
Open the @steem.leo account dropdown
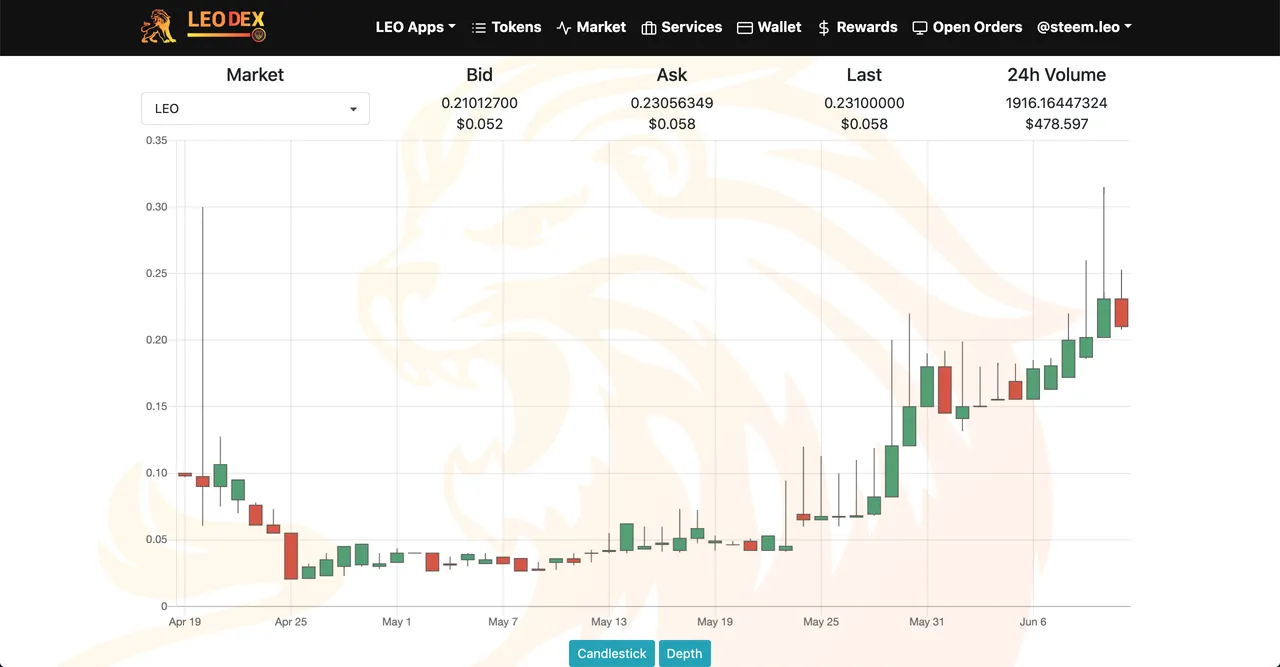[1084, 27]
